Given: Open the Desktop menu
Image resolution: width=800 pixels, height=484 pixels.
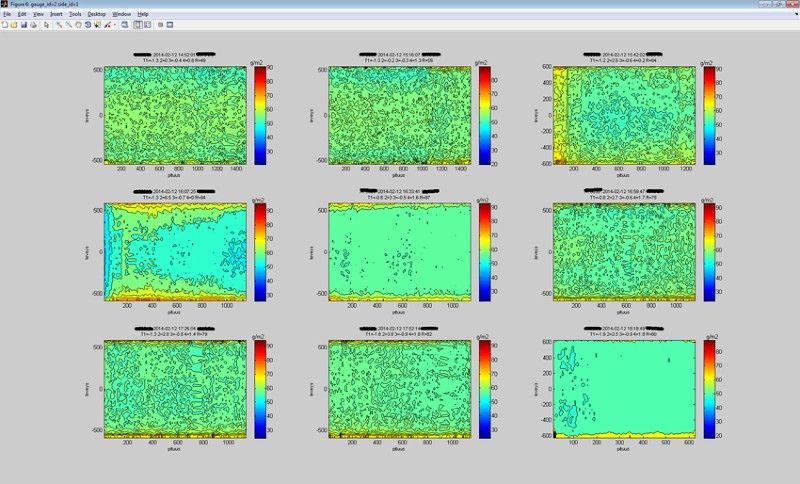Looking at the screenshot, I should (96, 14).
